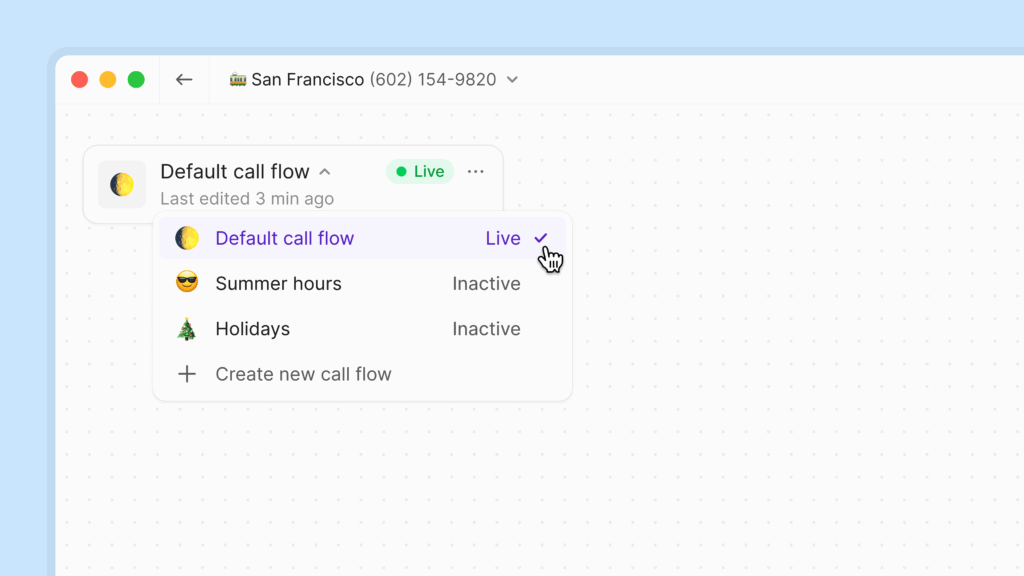Select Summer hours from the call flow list

tap(278, 284)
